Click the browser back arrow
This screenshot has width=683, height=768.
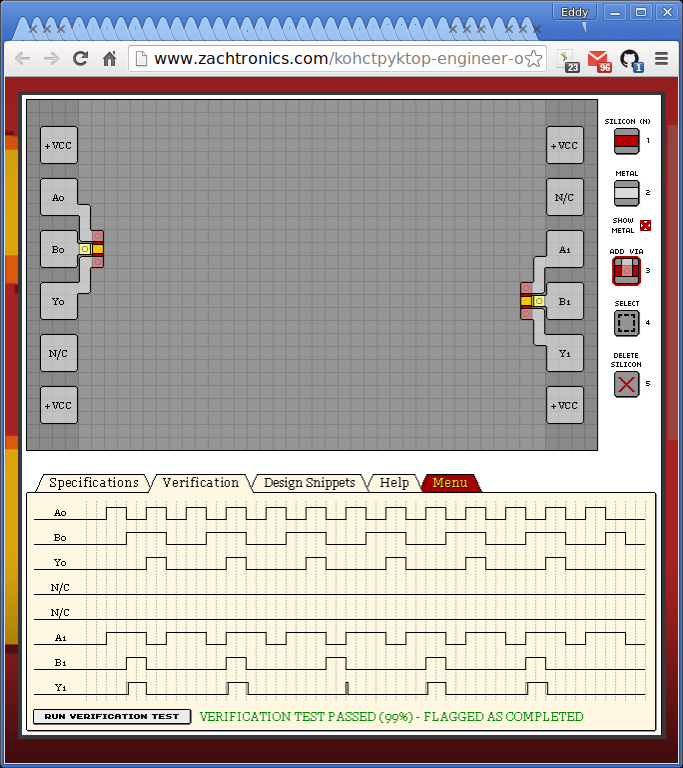[x=22, y=59]
